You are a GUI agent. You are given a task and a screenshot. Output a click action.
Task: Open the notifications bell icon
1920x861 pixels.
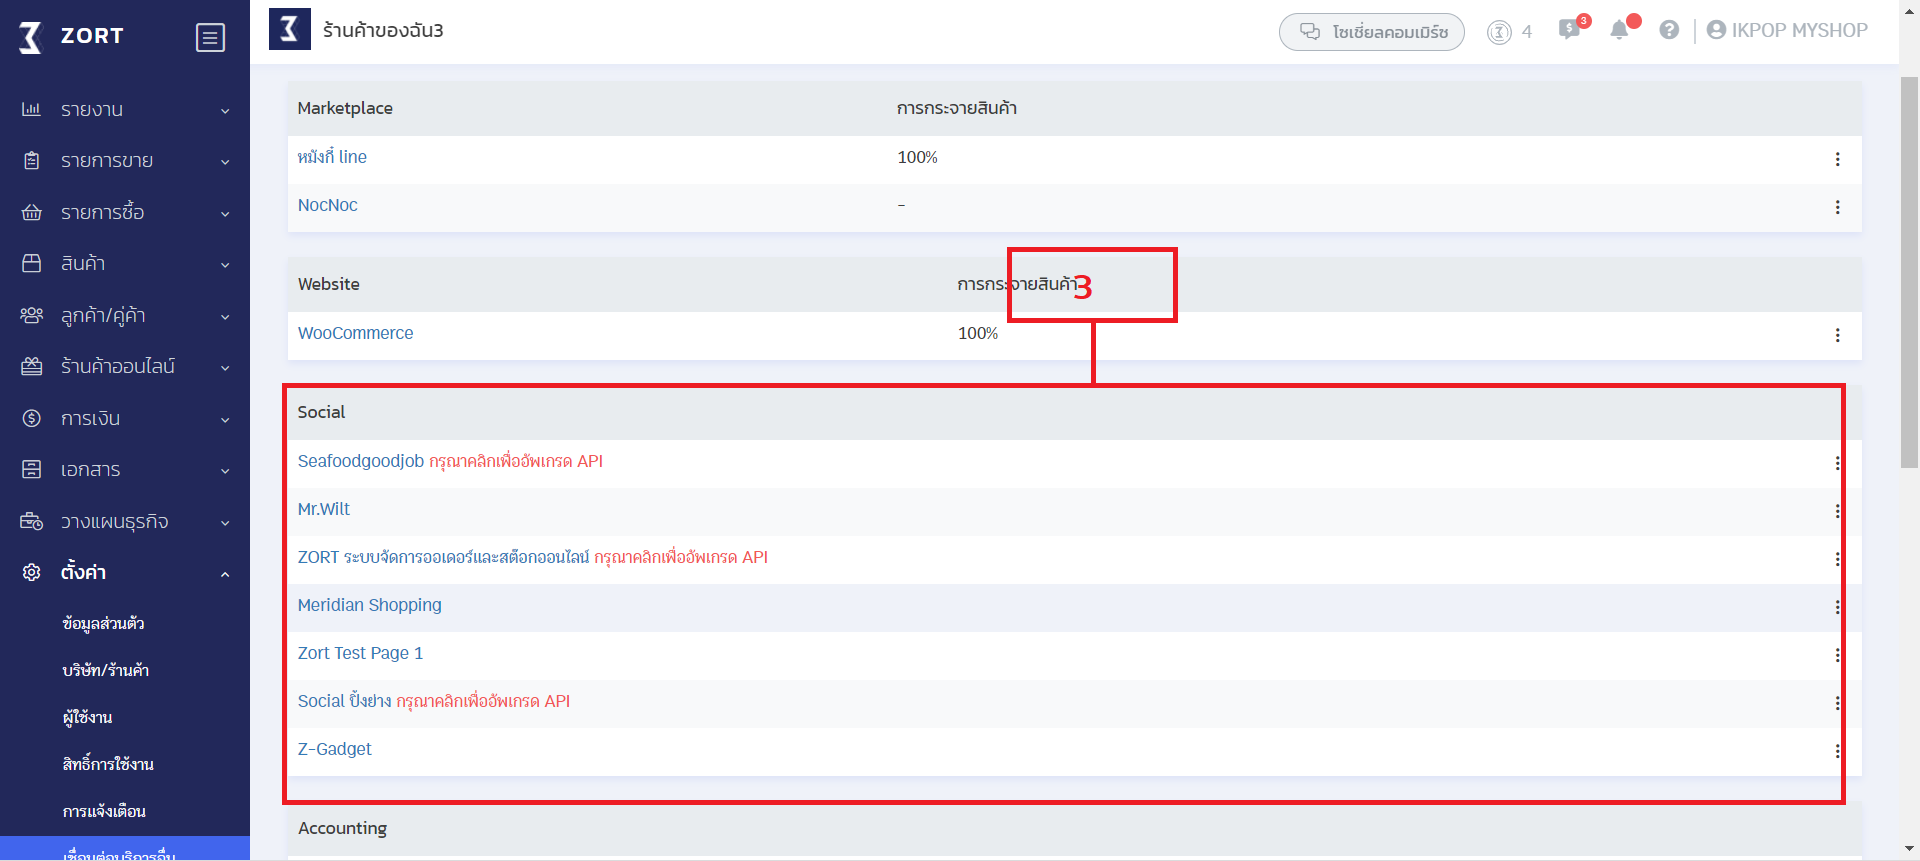[1621, 30]
